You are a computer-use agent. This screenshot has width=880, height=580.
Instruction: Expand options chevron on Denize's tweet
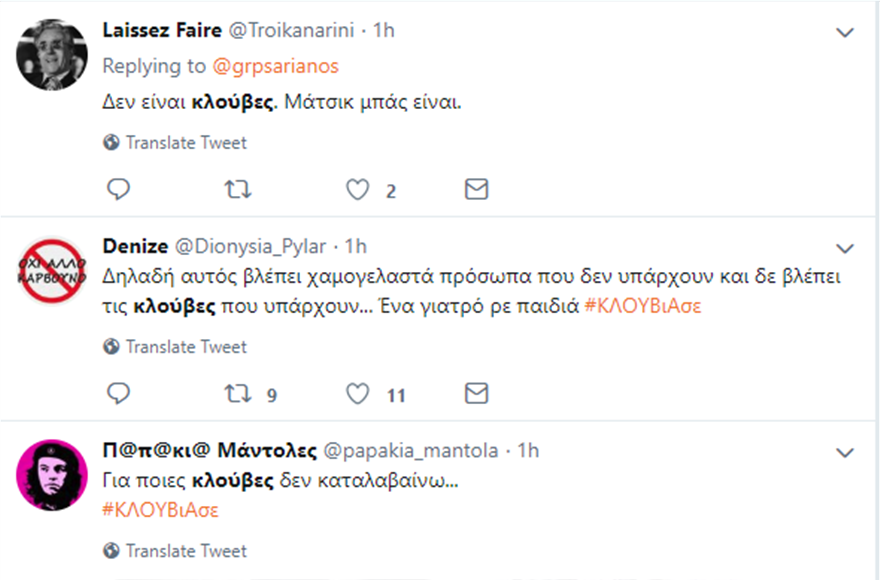(x=845, y=247)
